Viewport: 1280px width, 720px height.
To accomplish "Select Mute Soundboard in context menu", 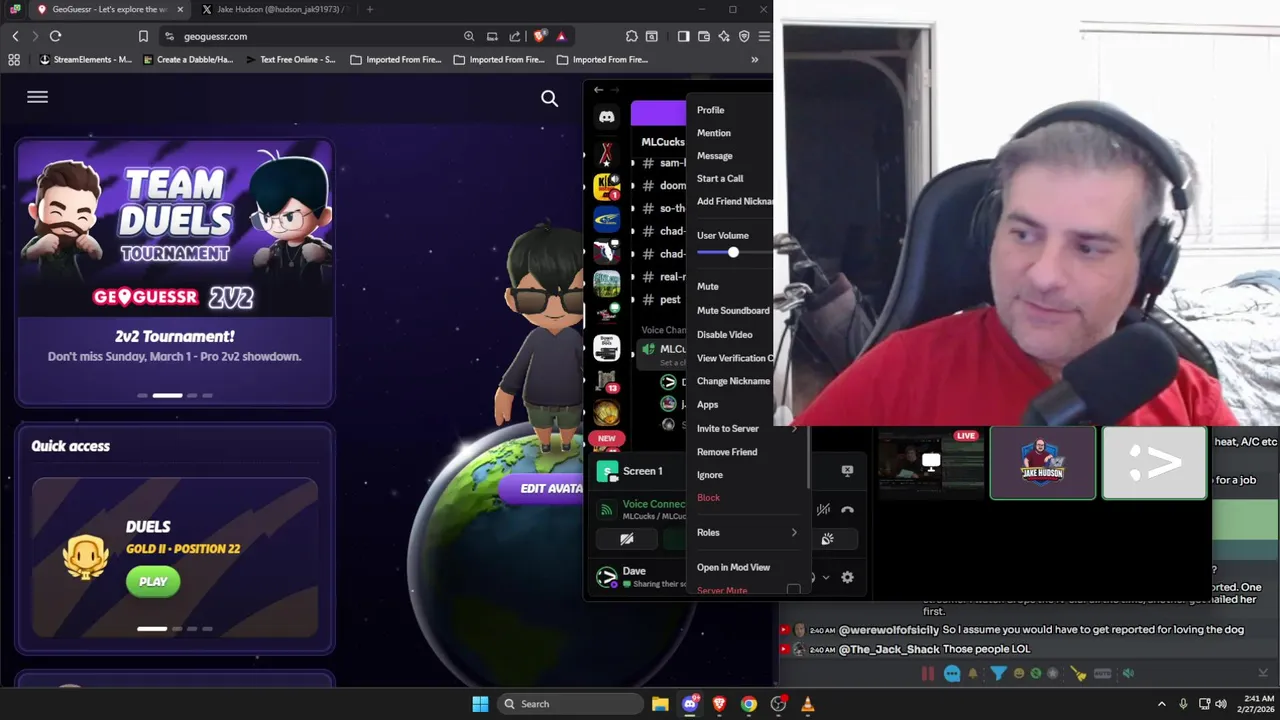I will 733,311.
